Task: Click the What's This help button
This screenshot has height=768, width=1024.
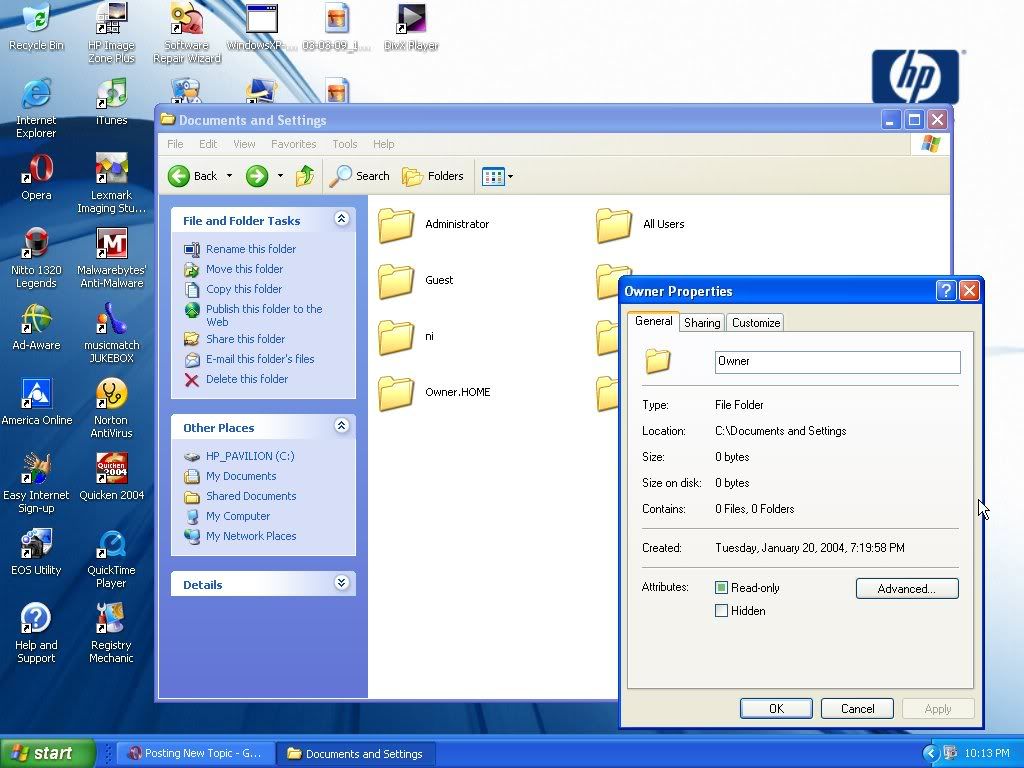Action: (946, 291)
